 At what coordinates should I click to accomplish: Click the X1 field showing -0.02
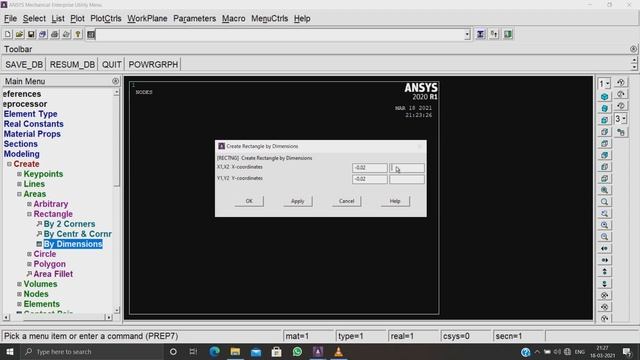click(x=370, y=168)
